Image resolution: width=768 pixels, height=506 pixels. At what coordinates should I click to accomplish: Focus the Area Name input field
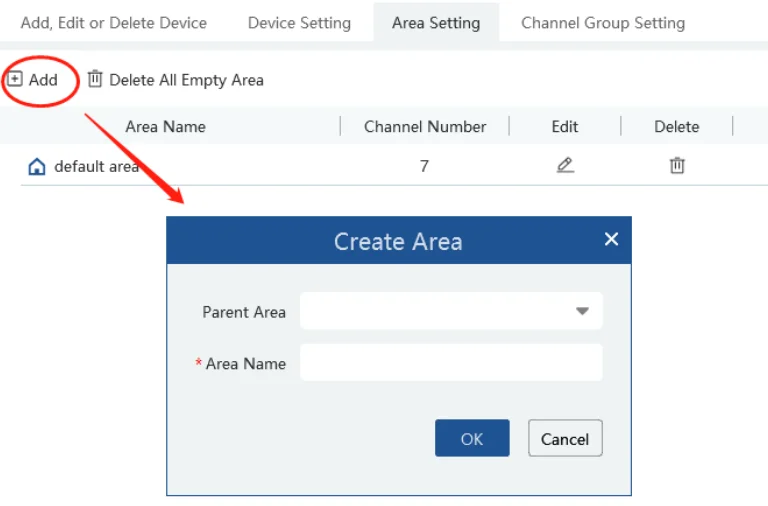[x=451, y=362]
